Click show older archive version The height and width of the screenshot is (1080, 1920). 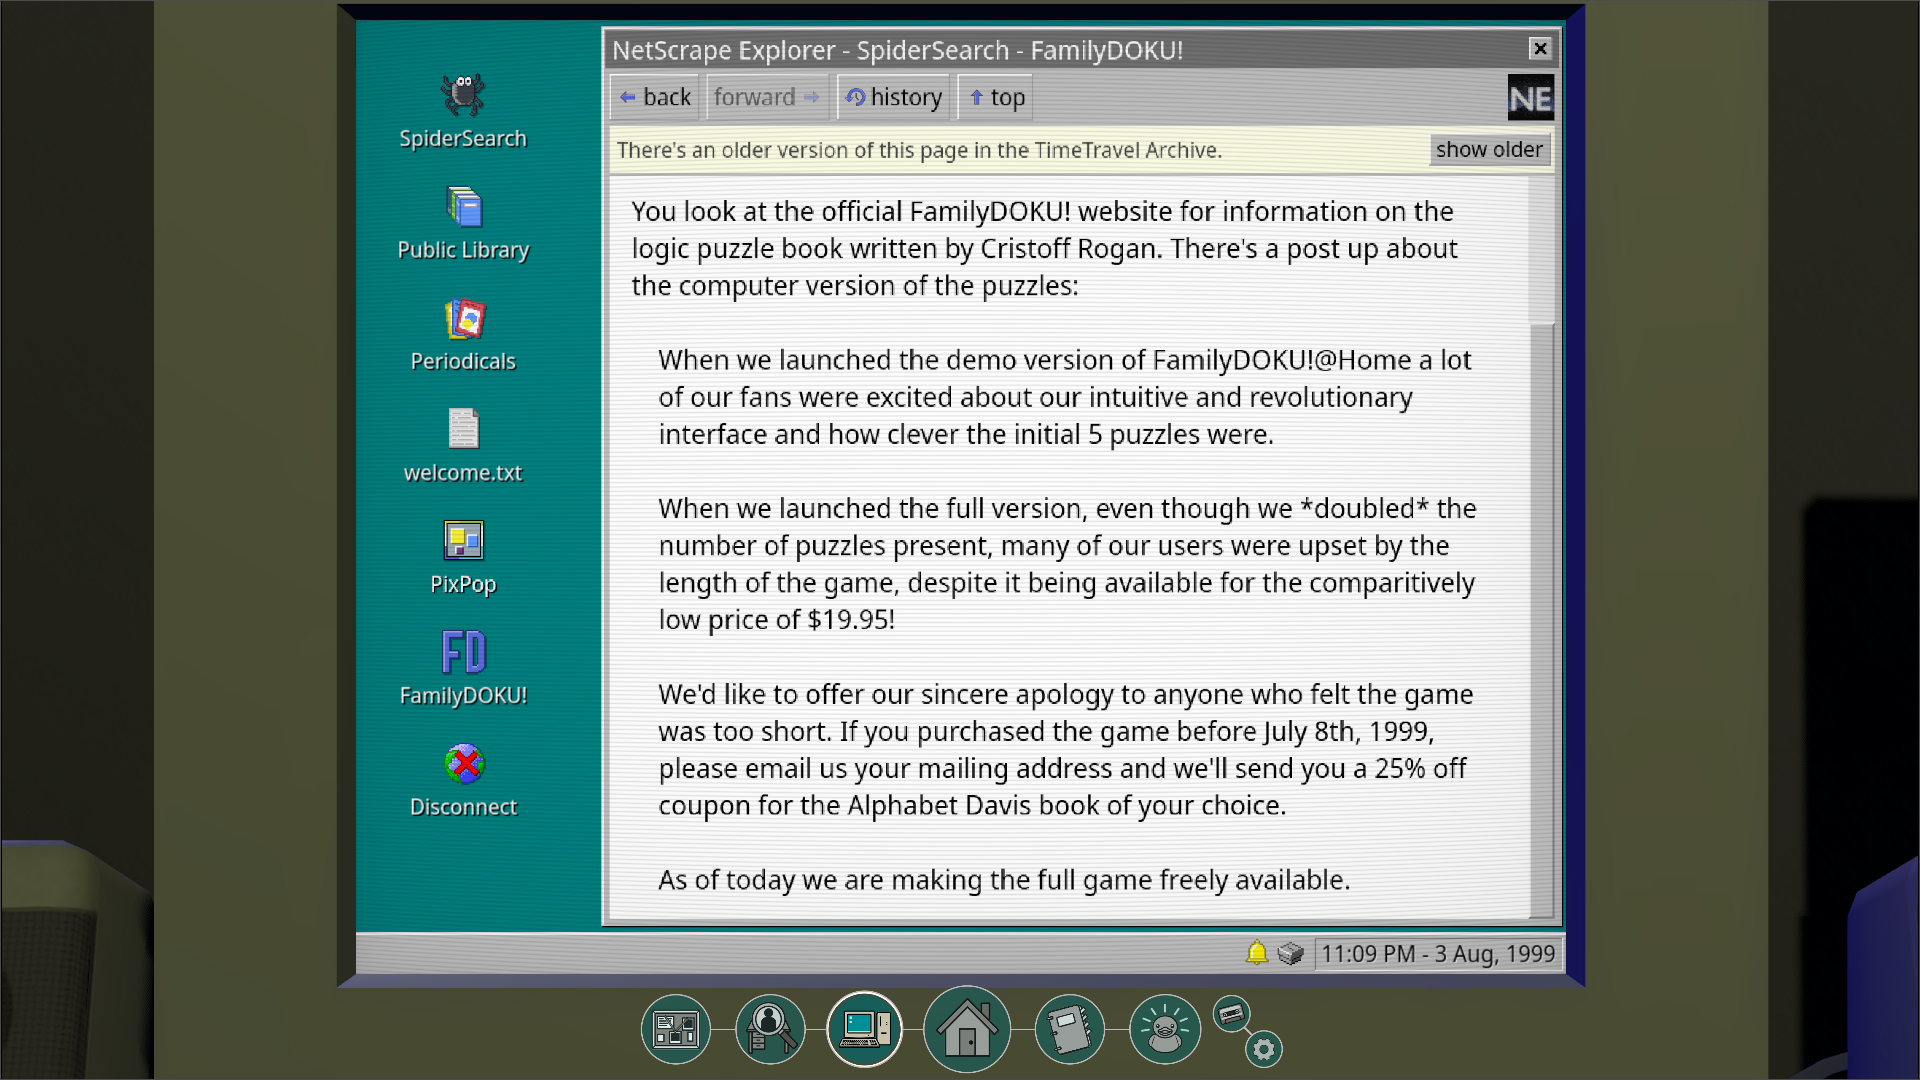(x=1488, y=150)
